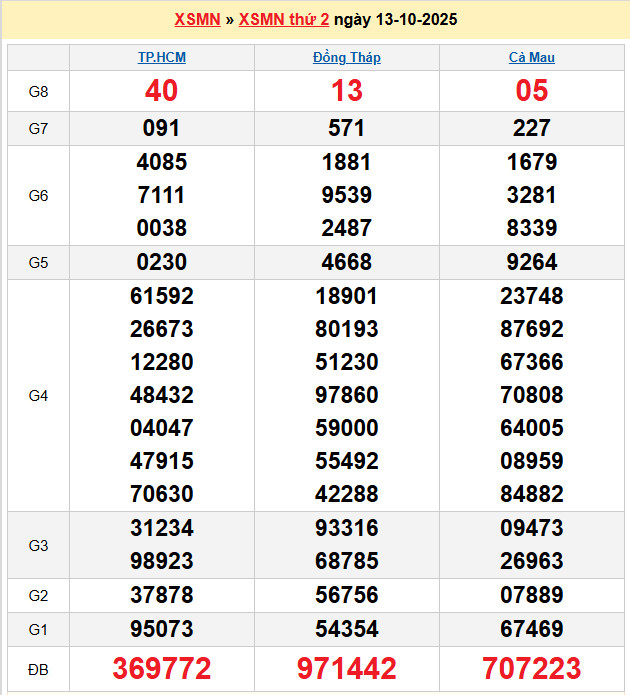
Task: Click the G8 number 05 for Cà Mau
Action: click(x=532, y=91)
